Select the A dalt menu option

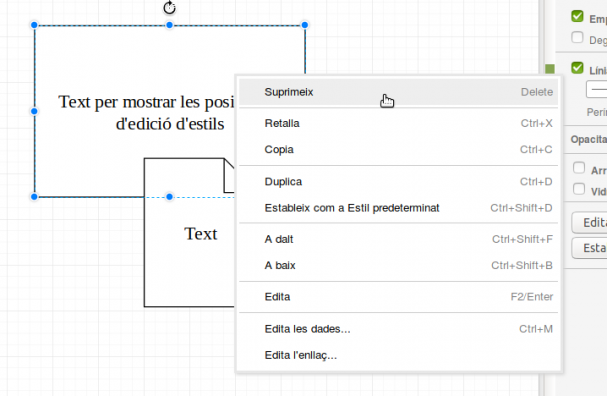[398, 239]
